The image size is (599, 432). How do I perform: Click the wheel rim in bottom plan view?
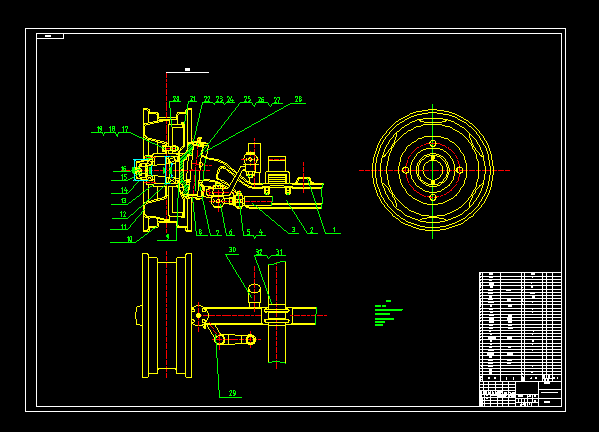click(167, 316)
